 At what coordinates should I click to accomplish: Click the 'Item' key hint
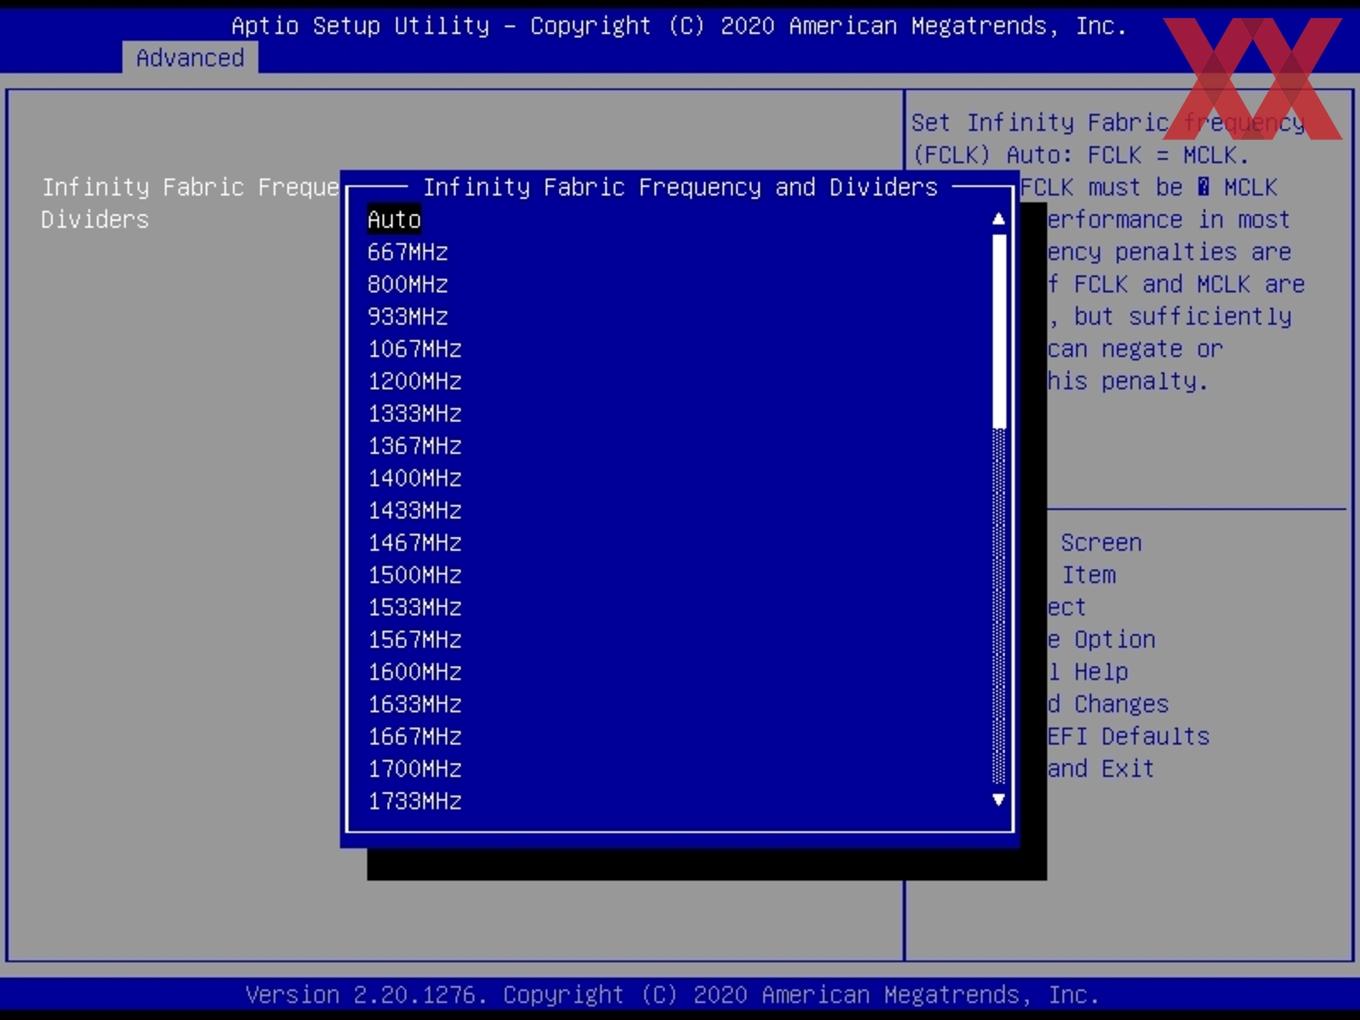pos(1088,575)
